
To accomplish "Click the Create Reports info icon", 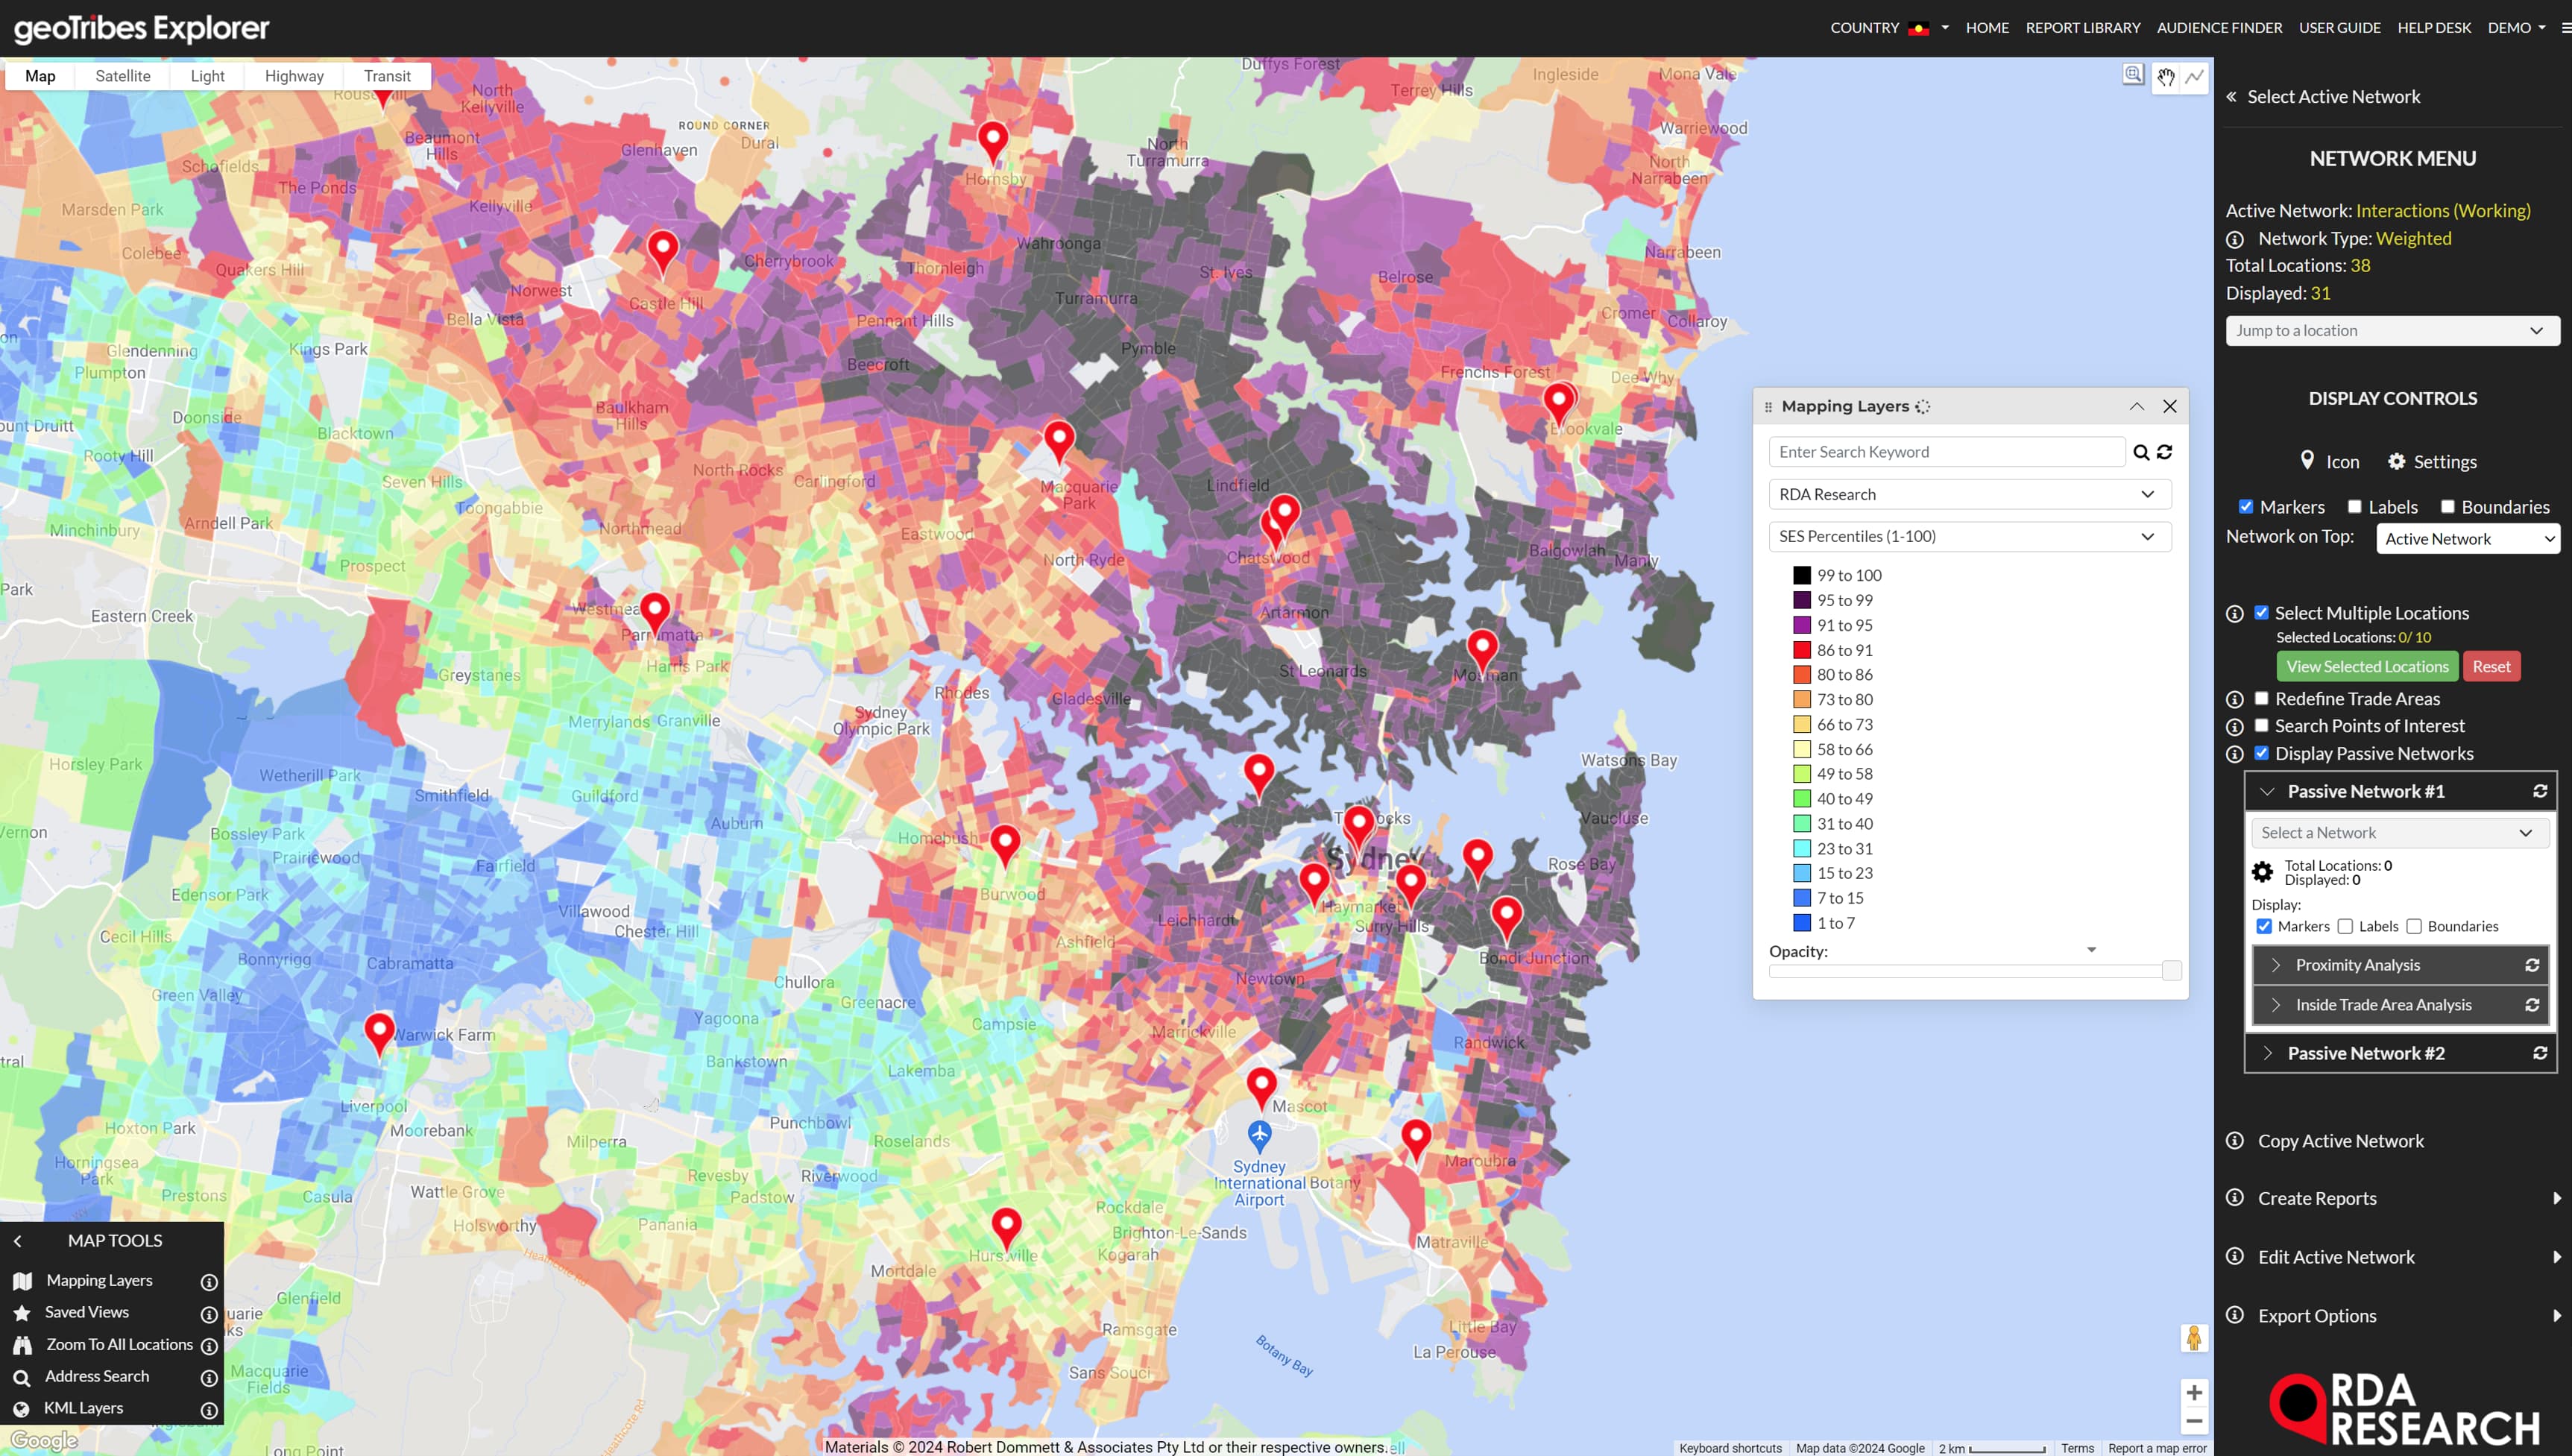I will (x=2235, y=1198).
